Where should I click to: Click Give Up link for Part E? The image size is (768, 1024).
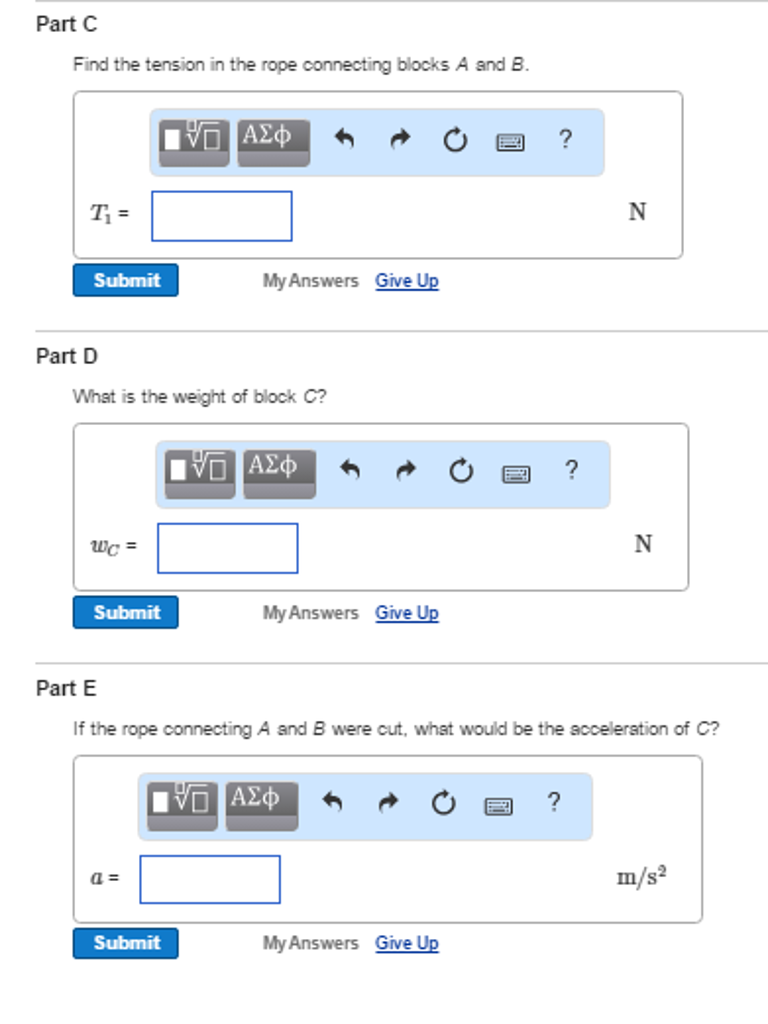[x=407, y=943]
